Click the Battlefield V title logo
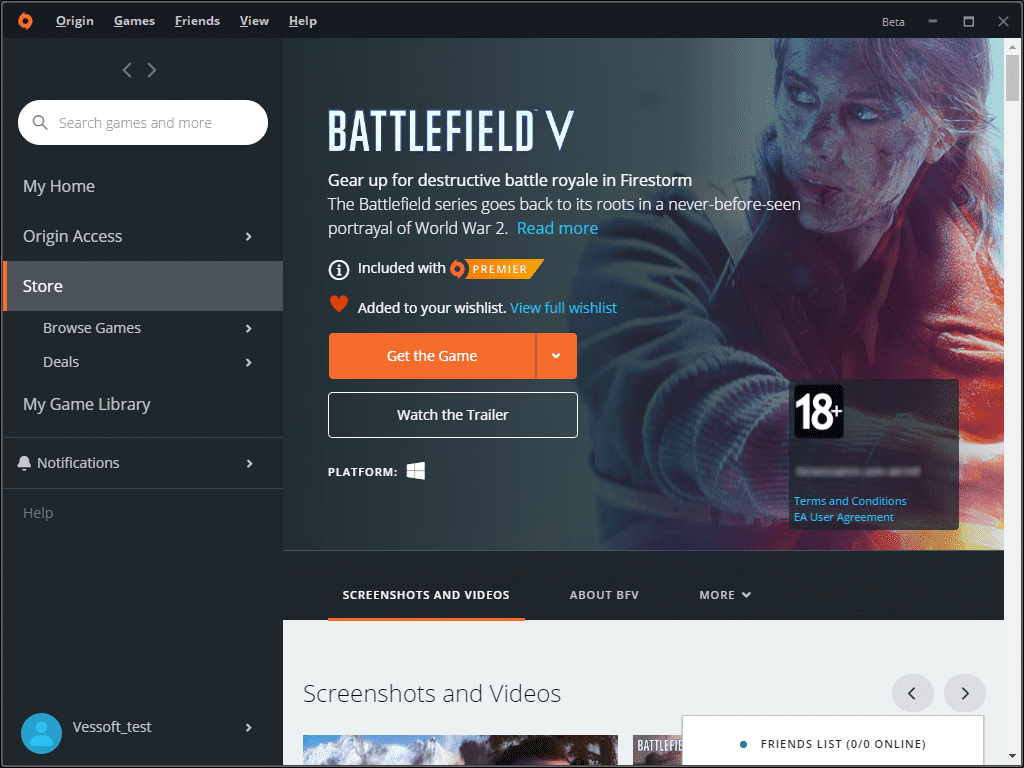Image resolution: width=1024 pixels, height=768 pixels. coord(451,131)
